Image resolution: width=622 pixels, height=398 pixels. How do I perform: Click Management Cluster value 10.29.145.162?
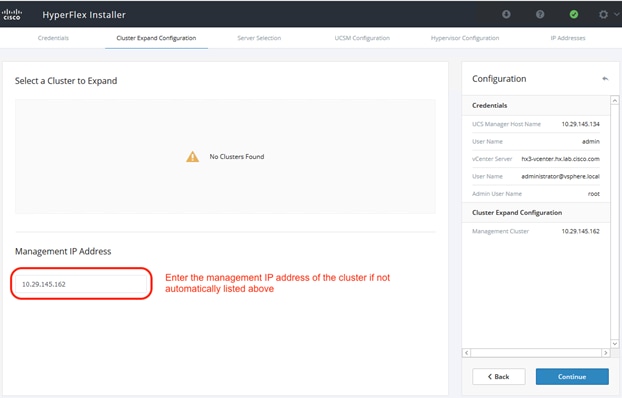click(580, 231)
